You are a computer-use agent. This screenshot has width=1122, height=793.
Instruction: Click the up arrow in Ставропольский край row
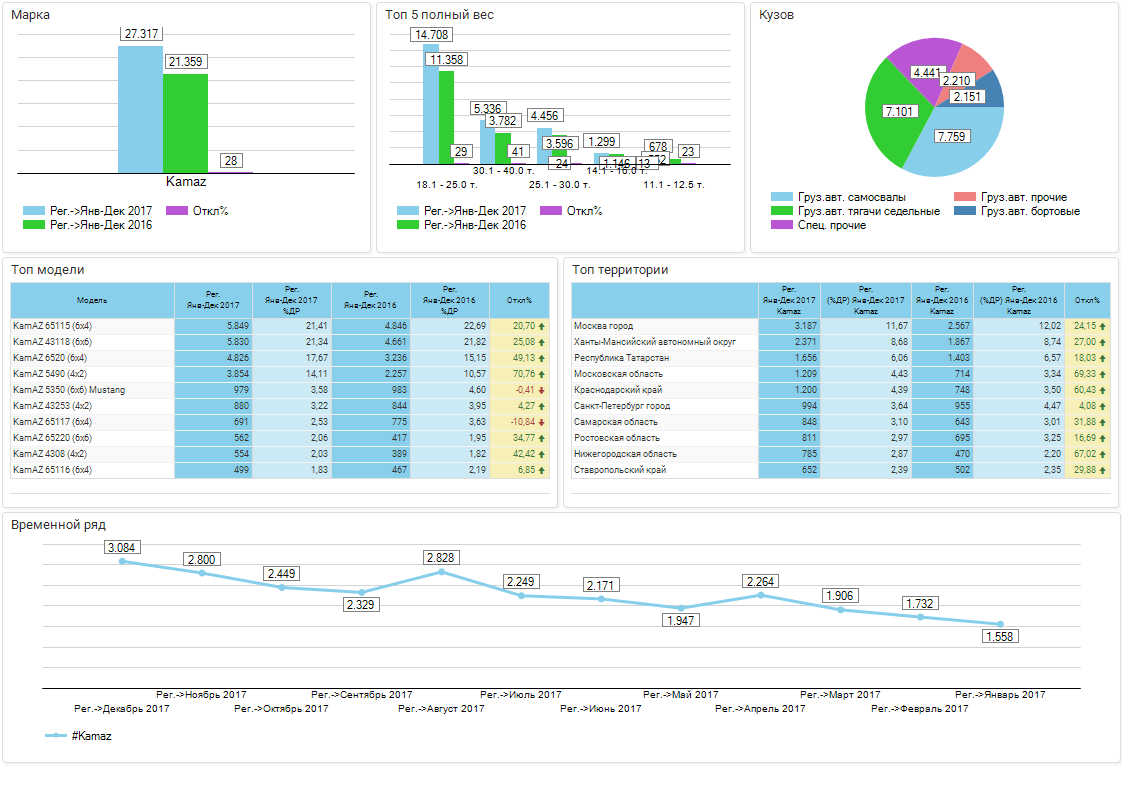(1103, 470)
